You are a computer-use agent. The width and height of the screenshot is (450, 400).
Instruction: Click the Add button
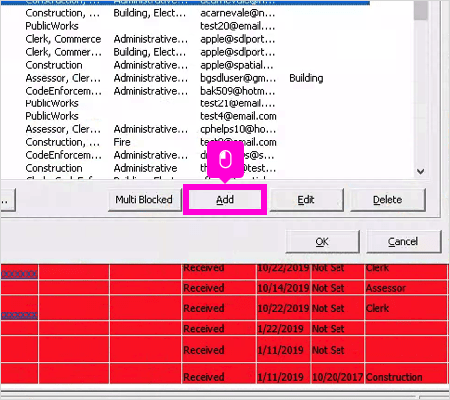(x=225, y=200)
